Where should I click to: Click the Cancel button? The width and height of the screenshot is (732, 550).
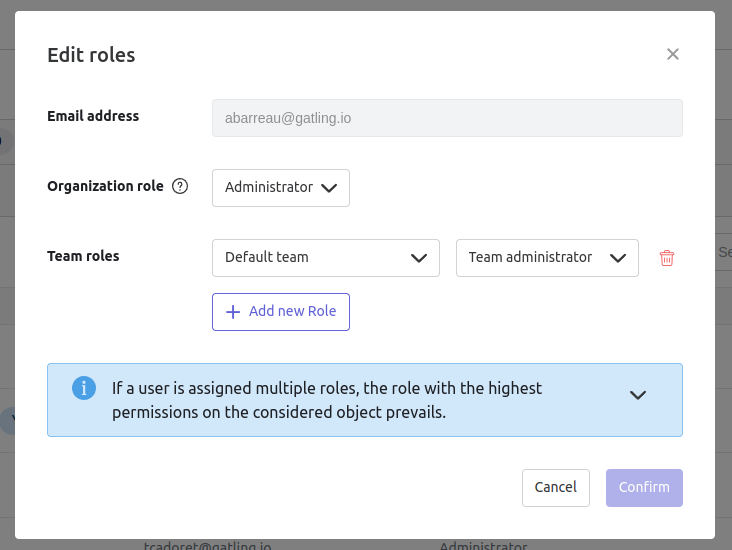click(x=555, y=488)
